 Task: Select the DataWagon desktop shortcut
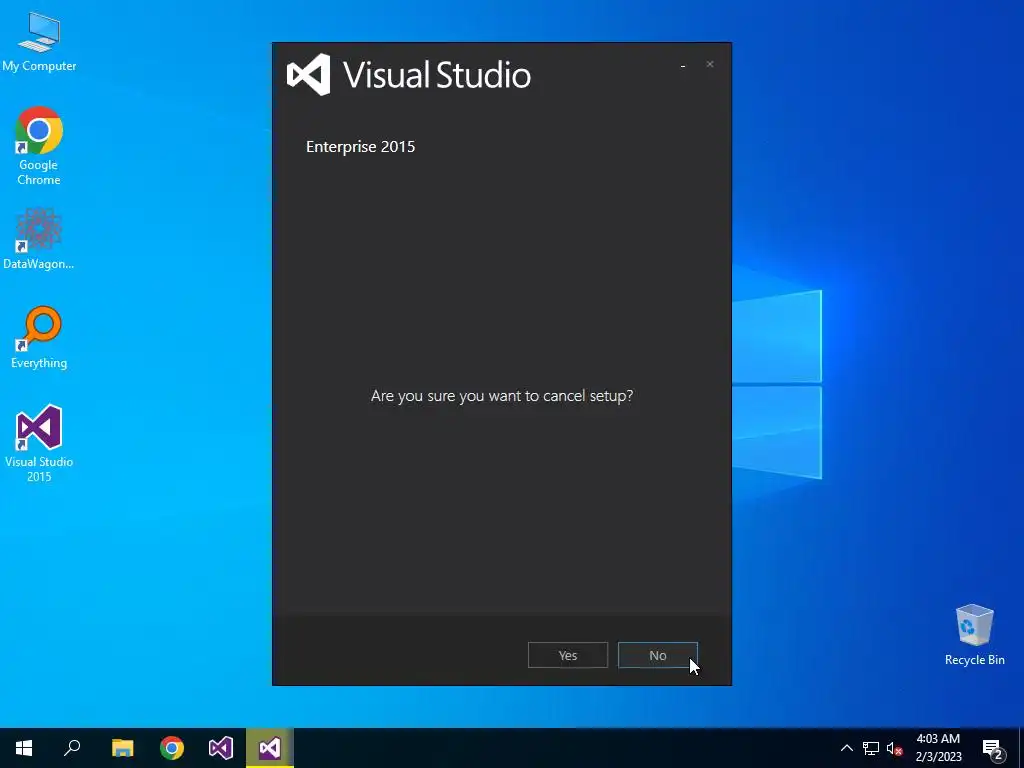click(x=39, y=239)
